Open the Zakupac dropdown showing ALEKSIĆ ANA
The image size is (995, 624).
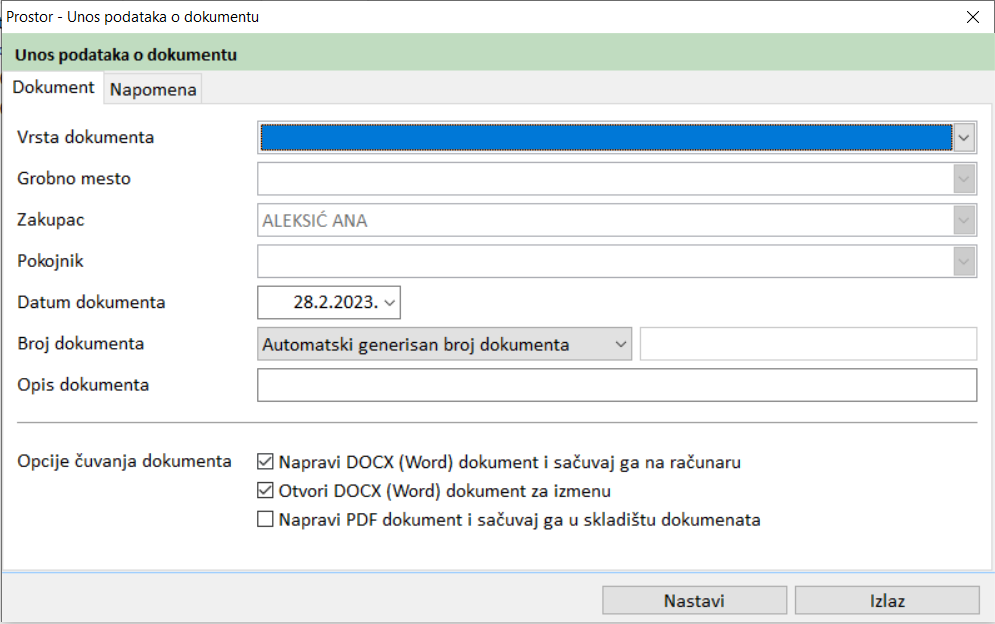[964, 220]
